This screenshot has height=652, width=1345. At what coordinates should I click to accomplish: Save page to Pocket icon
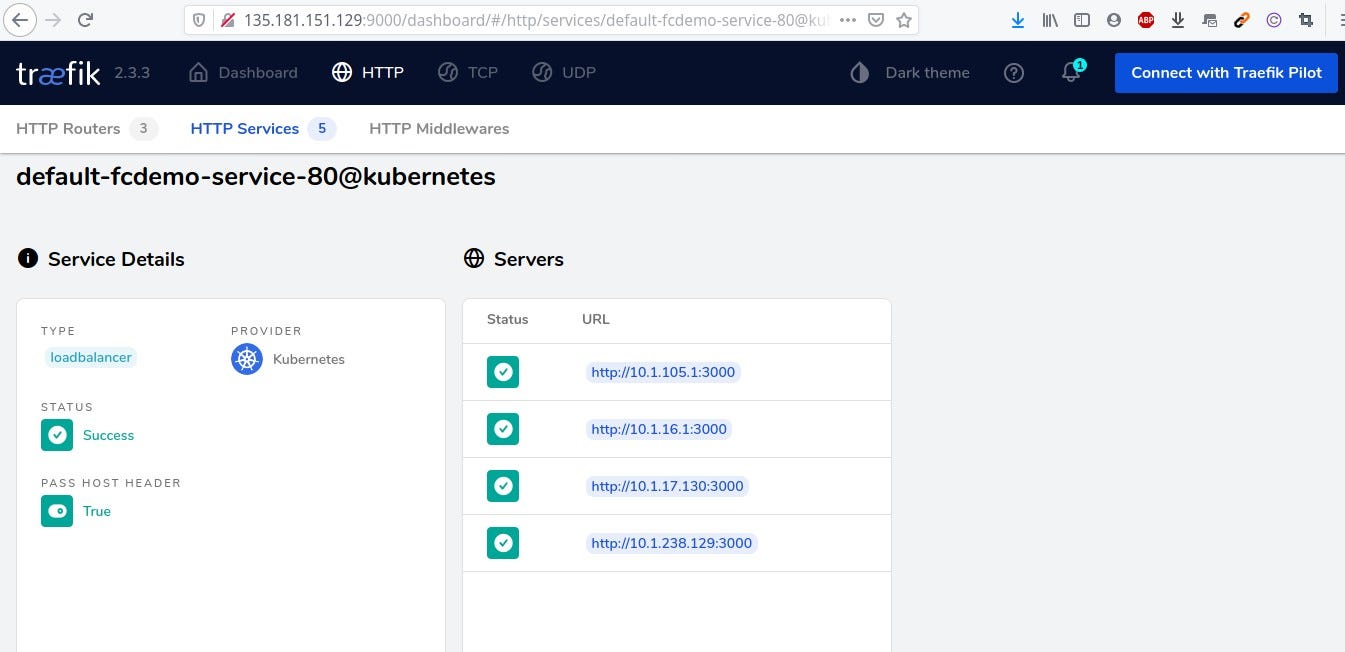coord(876,19)
